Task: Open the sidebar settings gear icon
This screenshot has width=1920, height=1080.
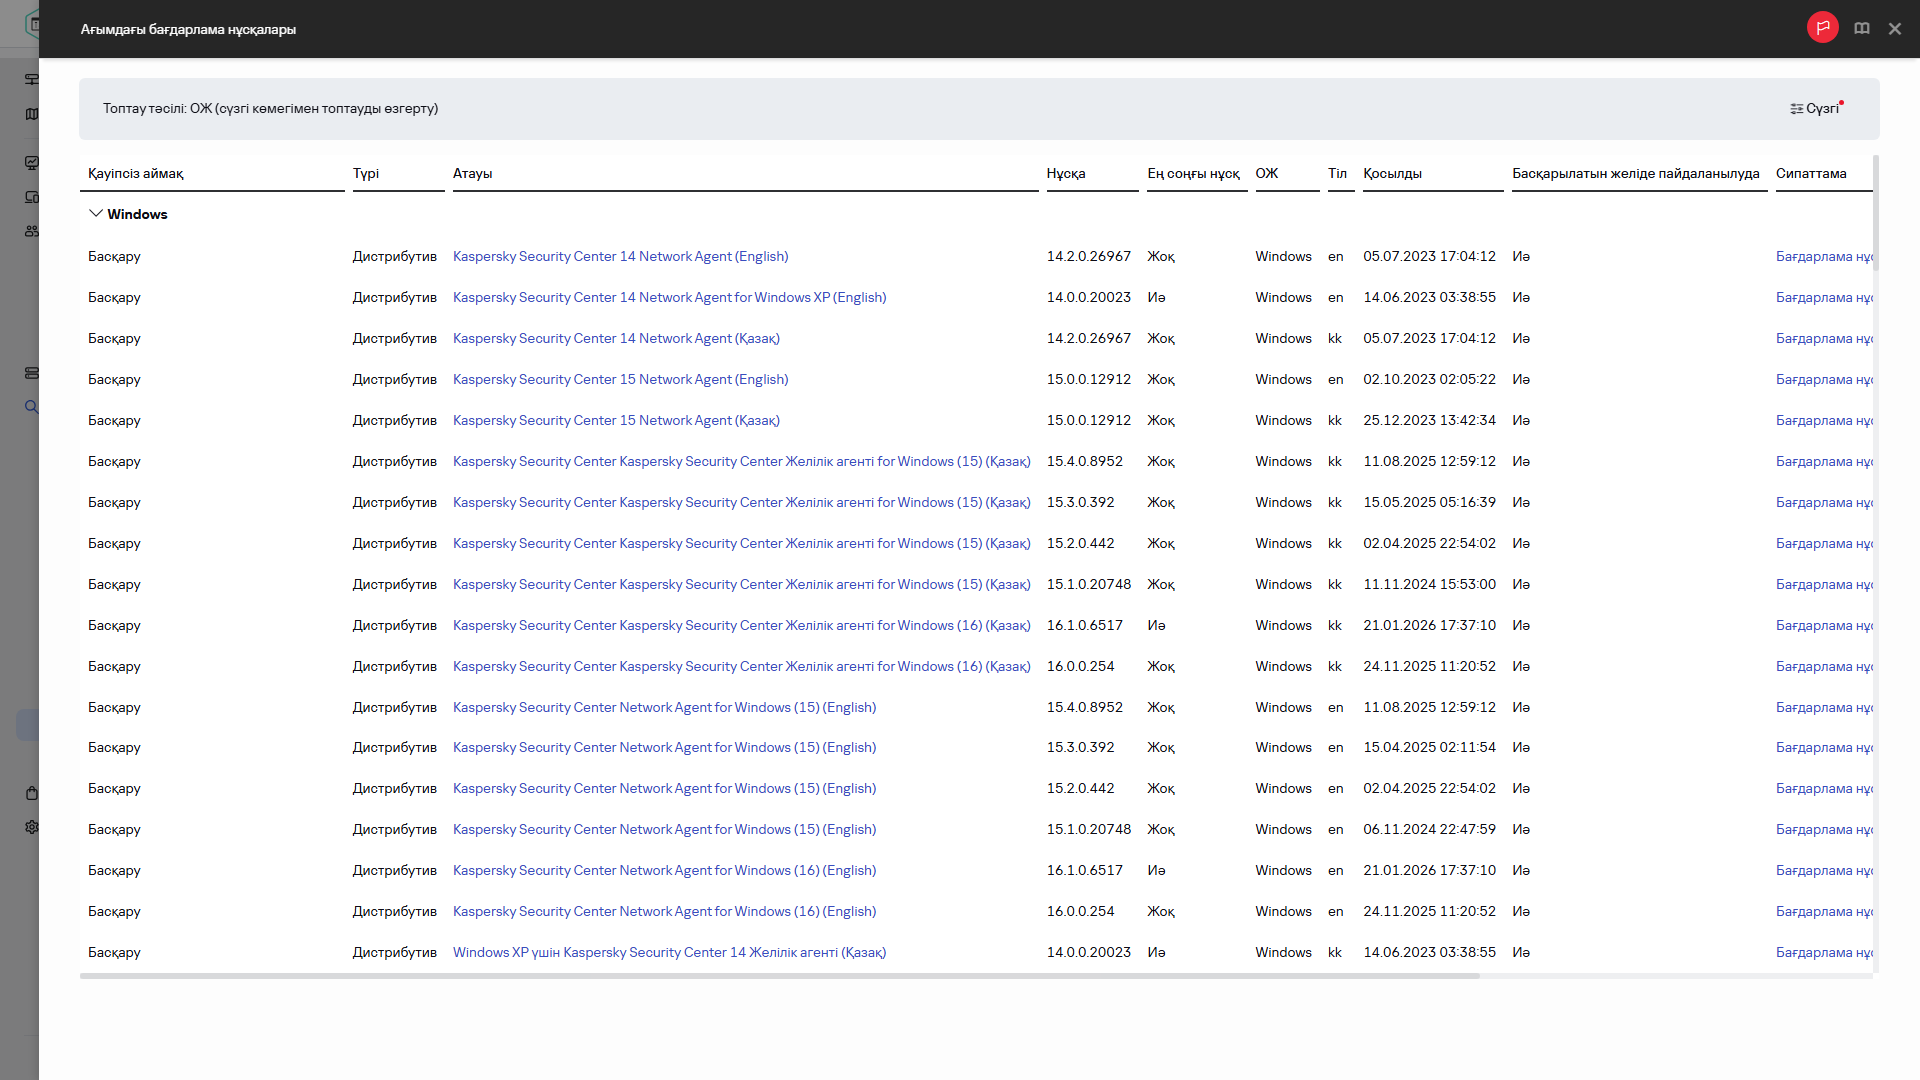Action: (x=32, y=827)
